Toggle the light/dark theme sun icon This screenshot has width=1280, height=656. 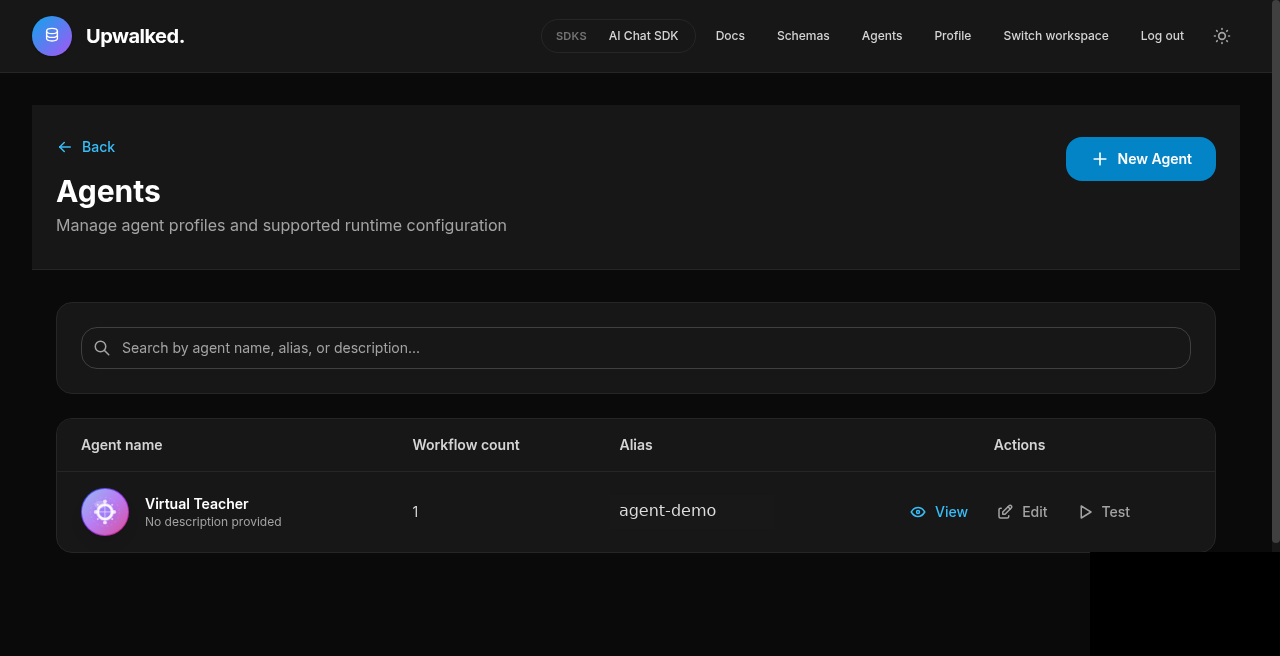coord(1221,36)
